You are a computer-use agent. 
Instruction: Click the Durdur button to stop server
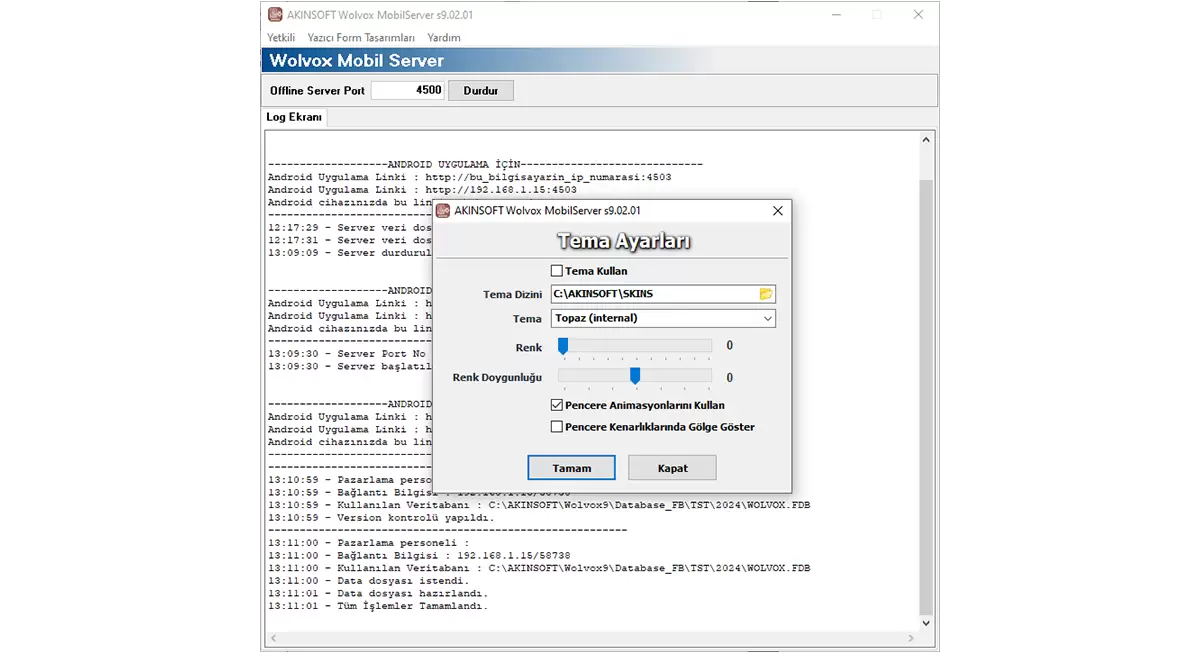pyautogui.click(x=480, y=91)
